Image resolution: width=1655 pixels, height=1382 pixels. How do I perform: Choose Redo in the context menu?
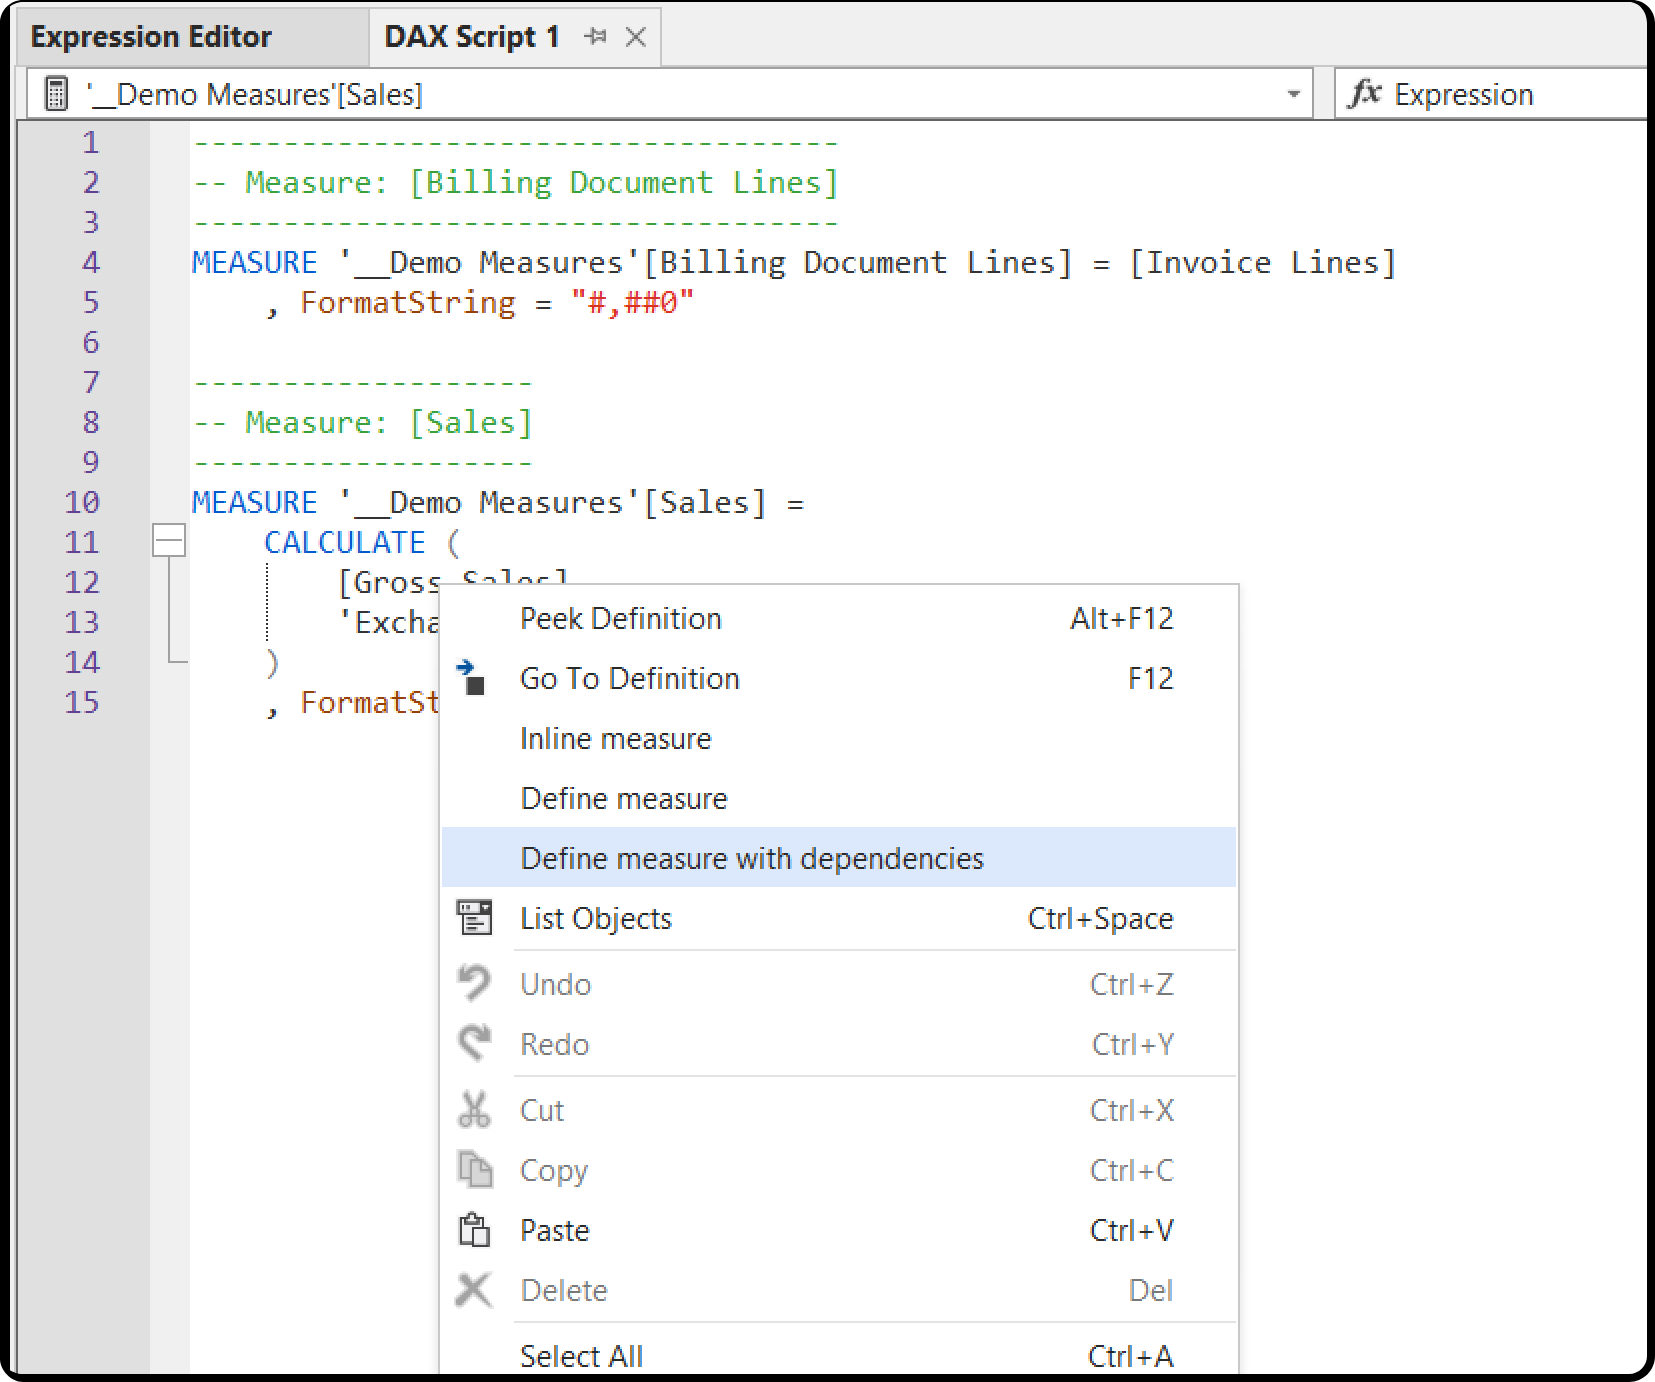(839, 1044)
